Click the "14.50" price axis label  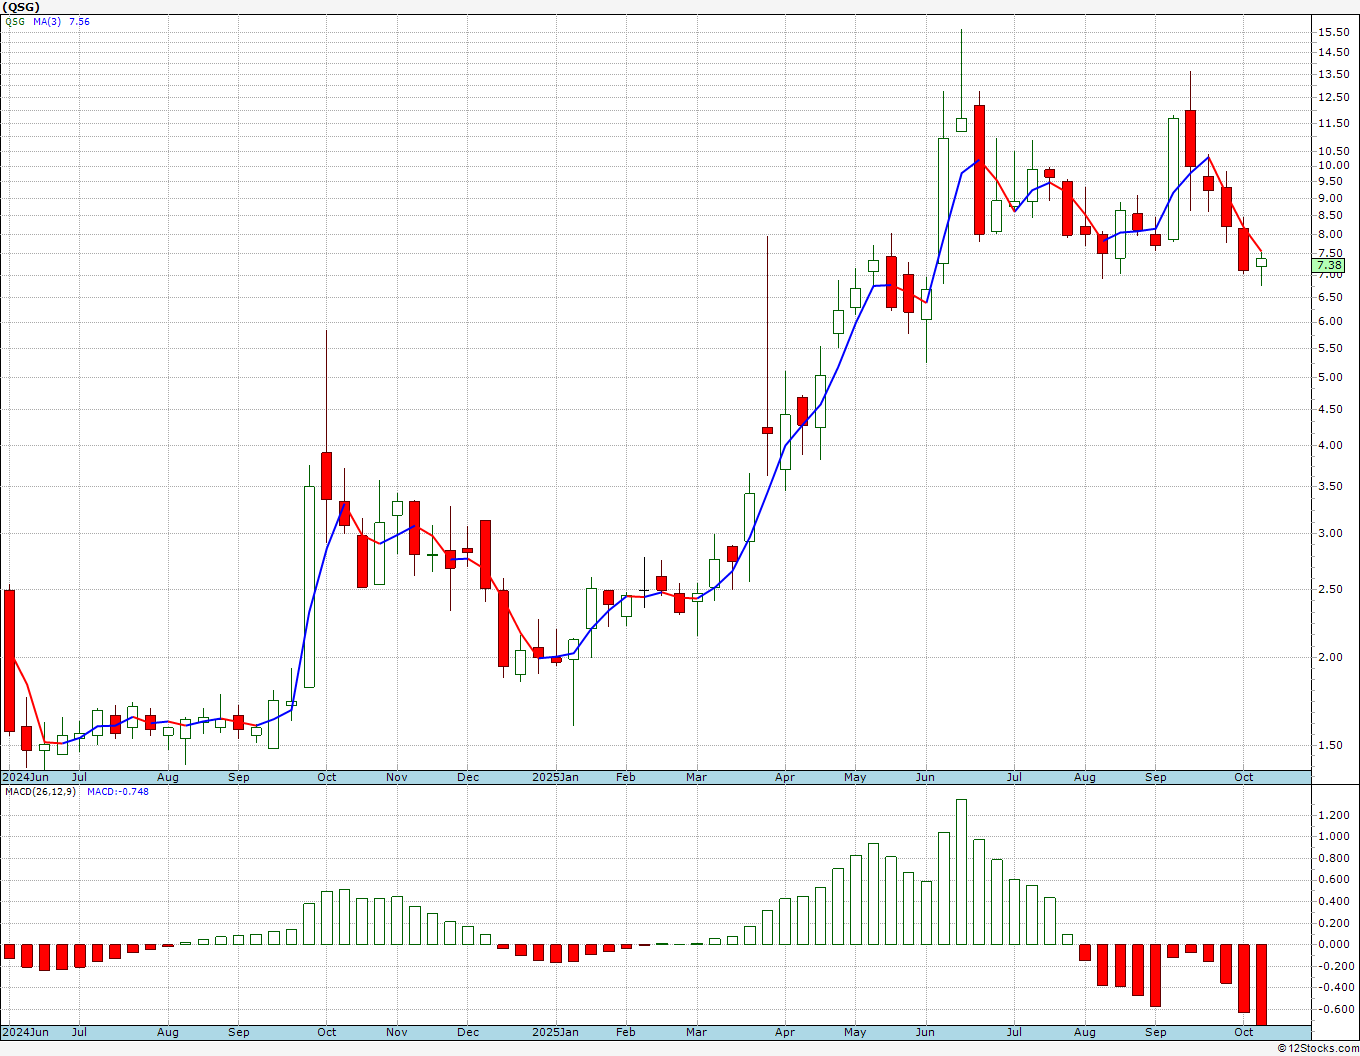click(x=1333, y=52)
